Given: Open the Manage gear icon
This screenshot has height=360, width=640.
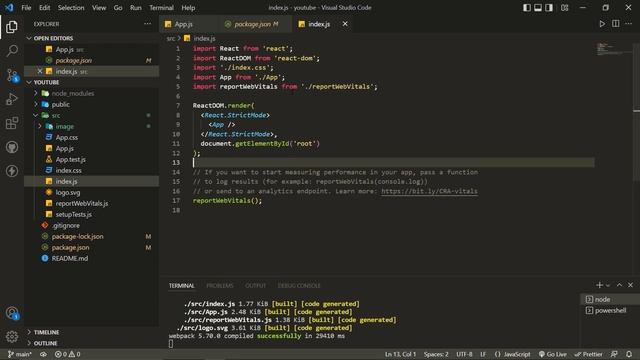Looking at the screenshot, I should (12, 336).
